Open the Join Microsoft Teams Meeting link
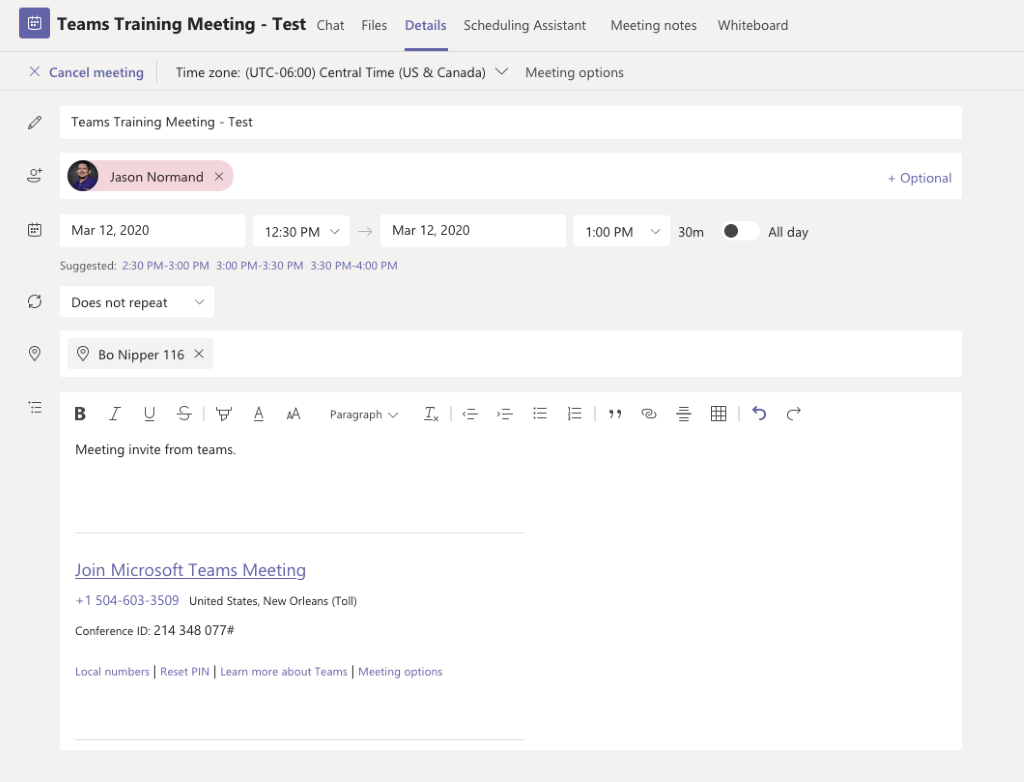This screenshot has height=782, width=1024. pos(191,570)
